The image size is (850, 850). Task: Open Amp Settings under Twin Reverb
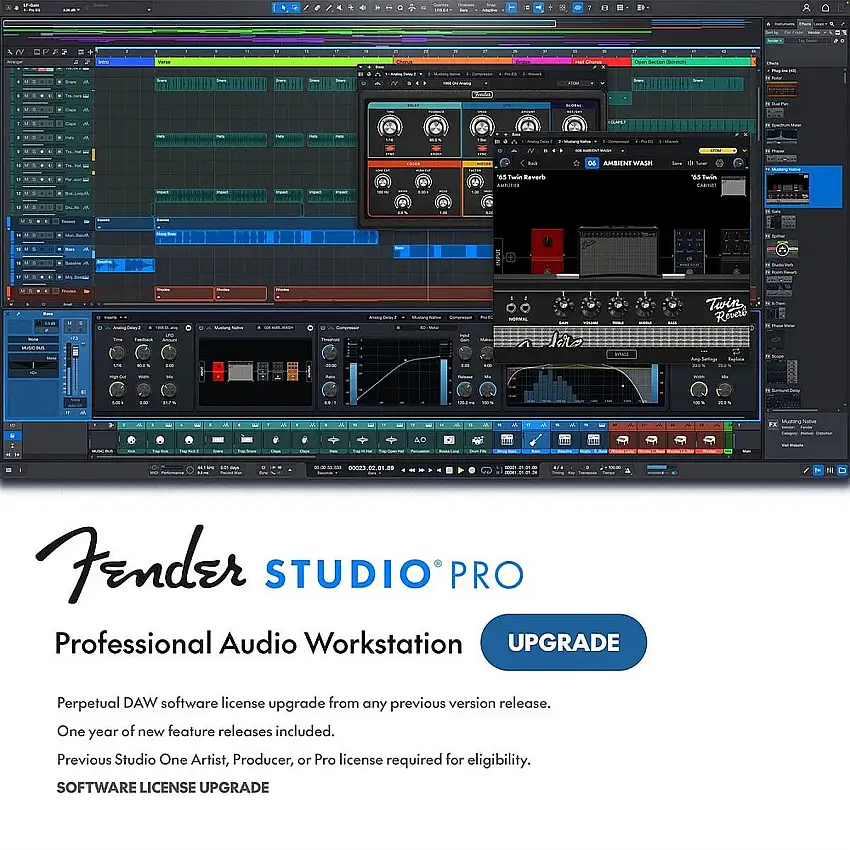point(704,356)
